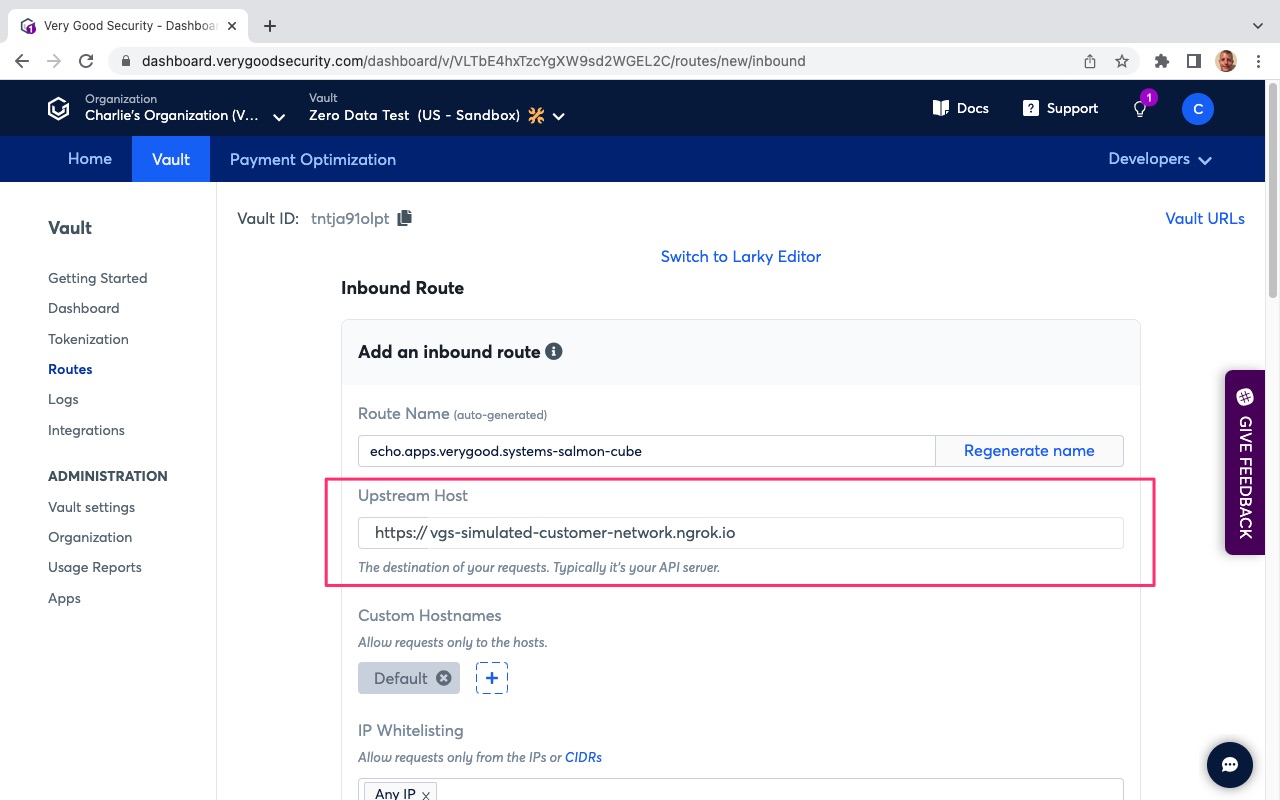This screenshot has width=1280, height=800.
Task: Remove the Default custom hostname
Action: point(444,678)
